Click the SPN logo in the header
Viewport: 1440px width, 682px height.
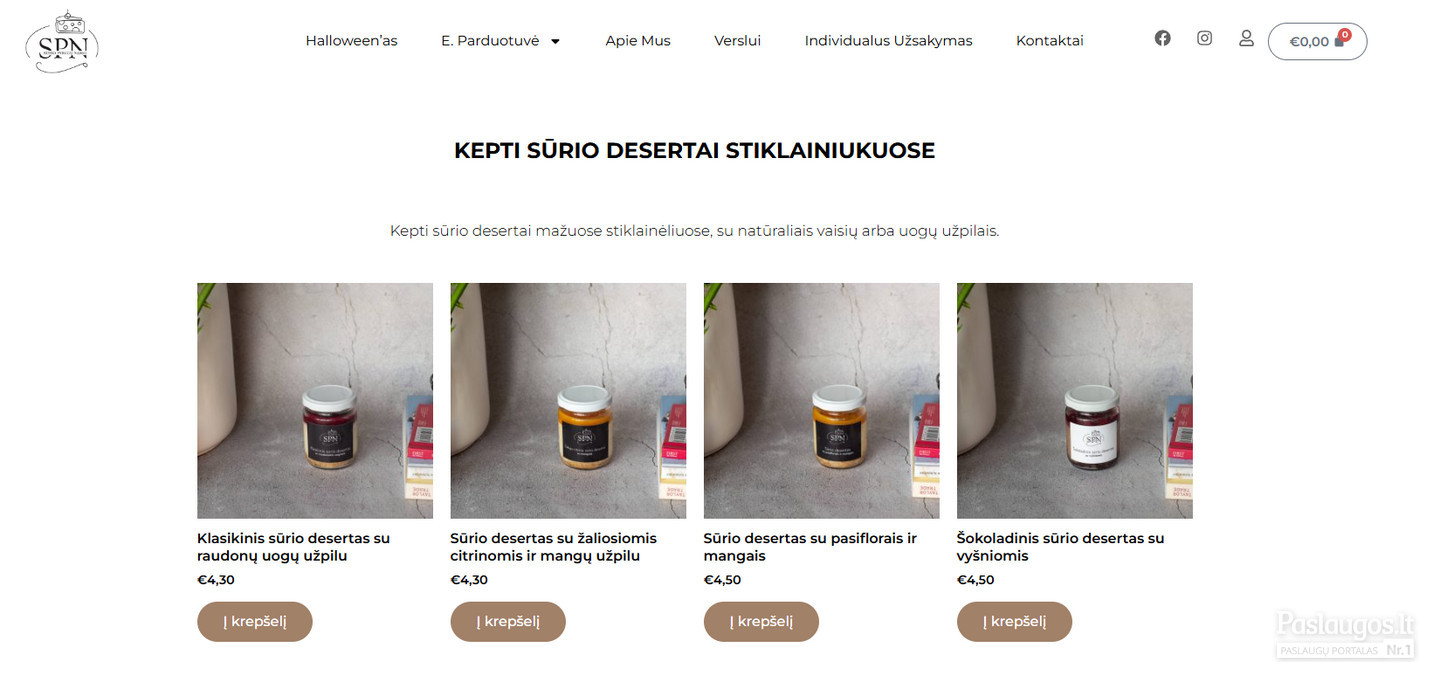[62, 41]
